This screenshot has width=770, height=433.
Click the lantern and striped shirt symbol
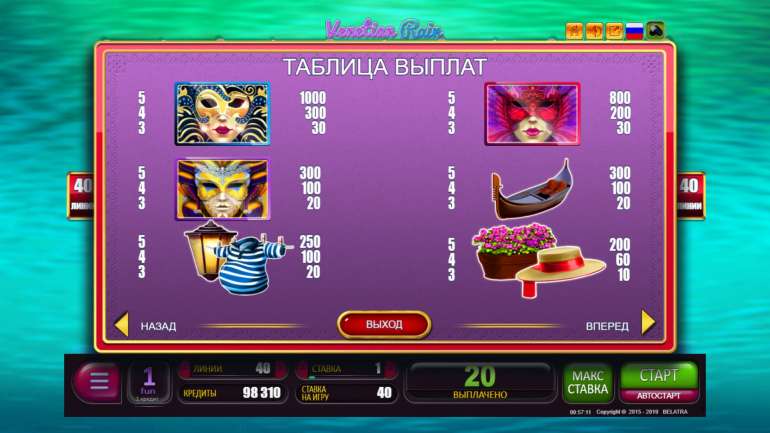237,257
